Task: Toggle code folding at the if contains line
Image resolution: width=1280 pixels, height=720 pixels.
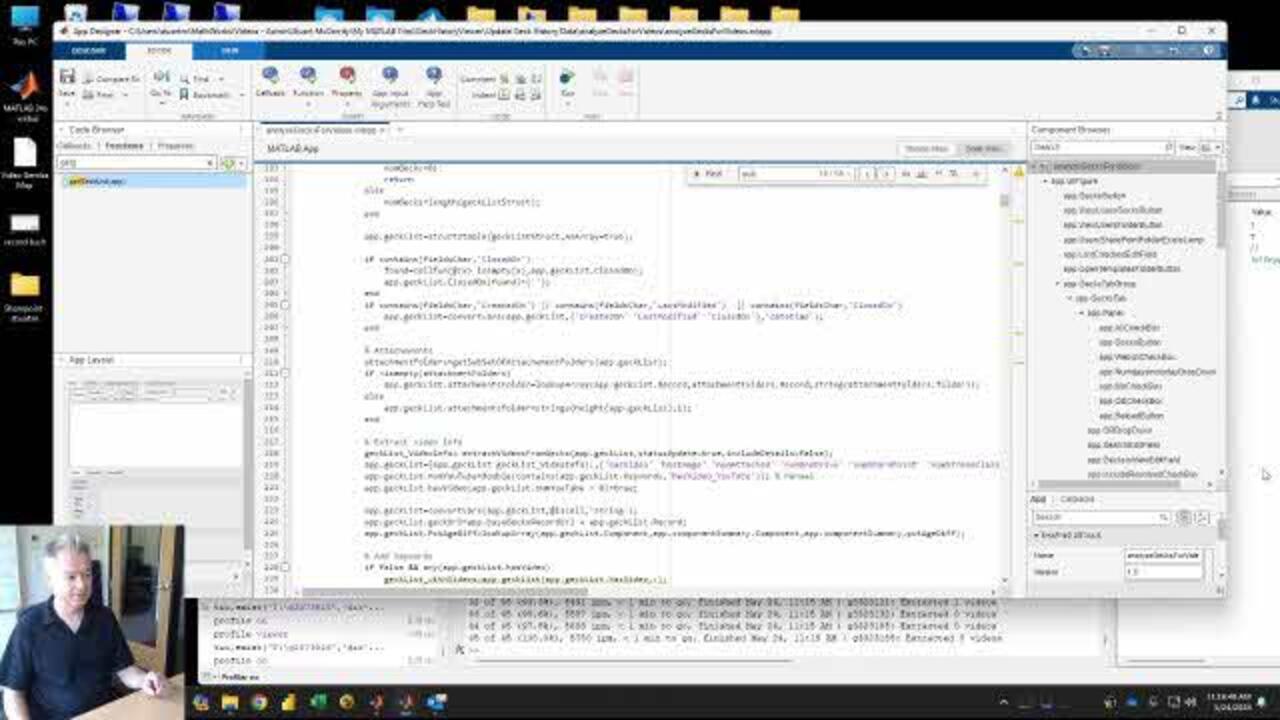Action: 285,260
